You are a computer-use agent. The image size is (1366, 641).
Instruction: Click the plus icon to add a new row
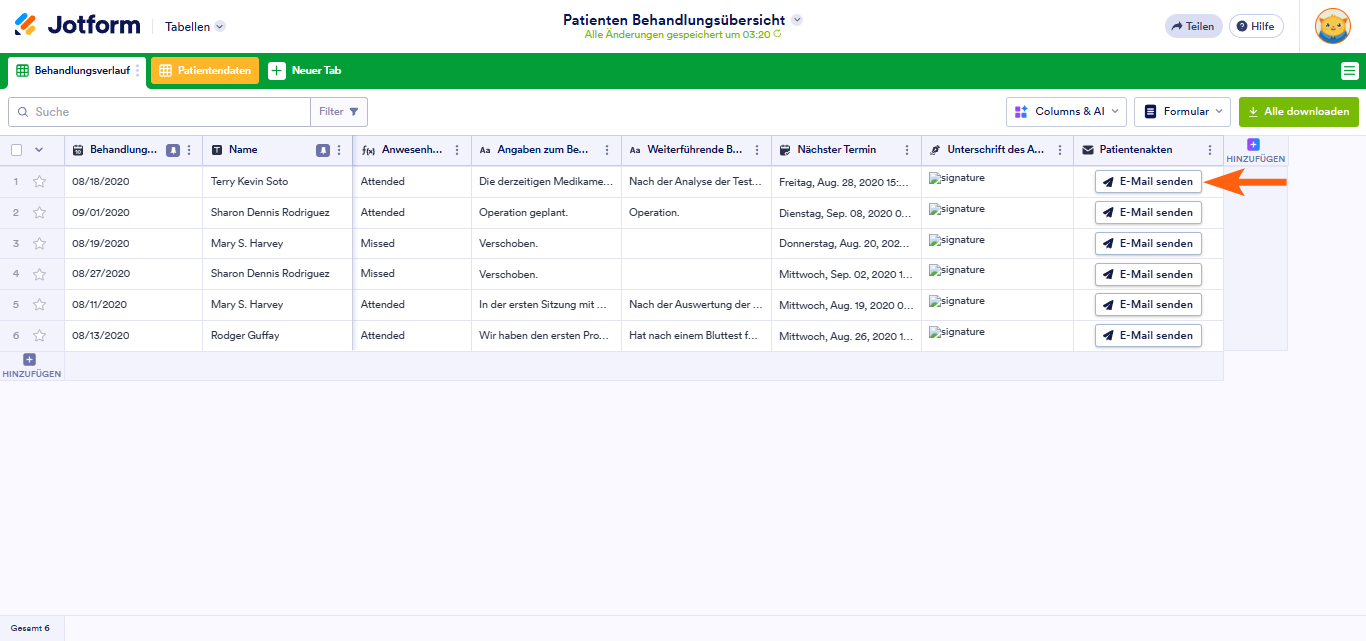tap(29, 359)
